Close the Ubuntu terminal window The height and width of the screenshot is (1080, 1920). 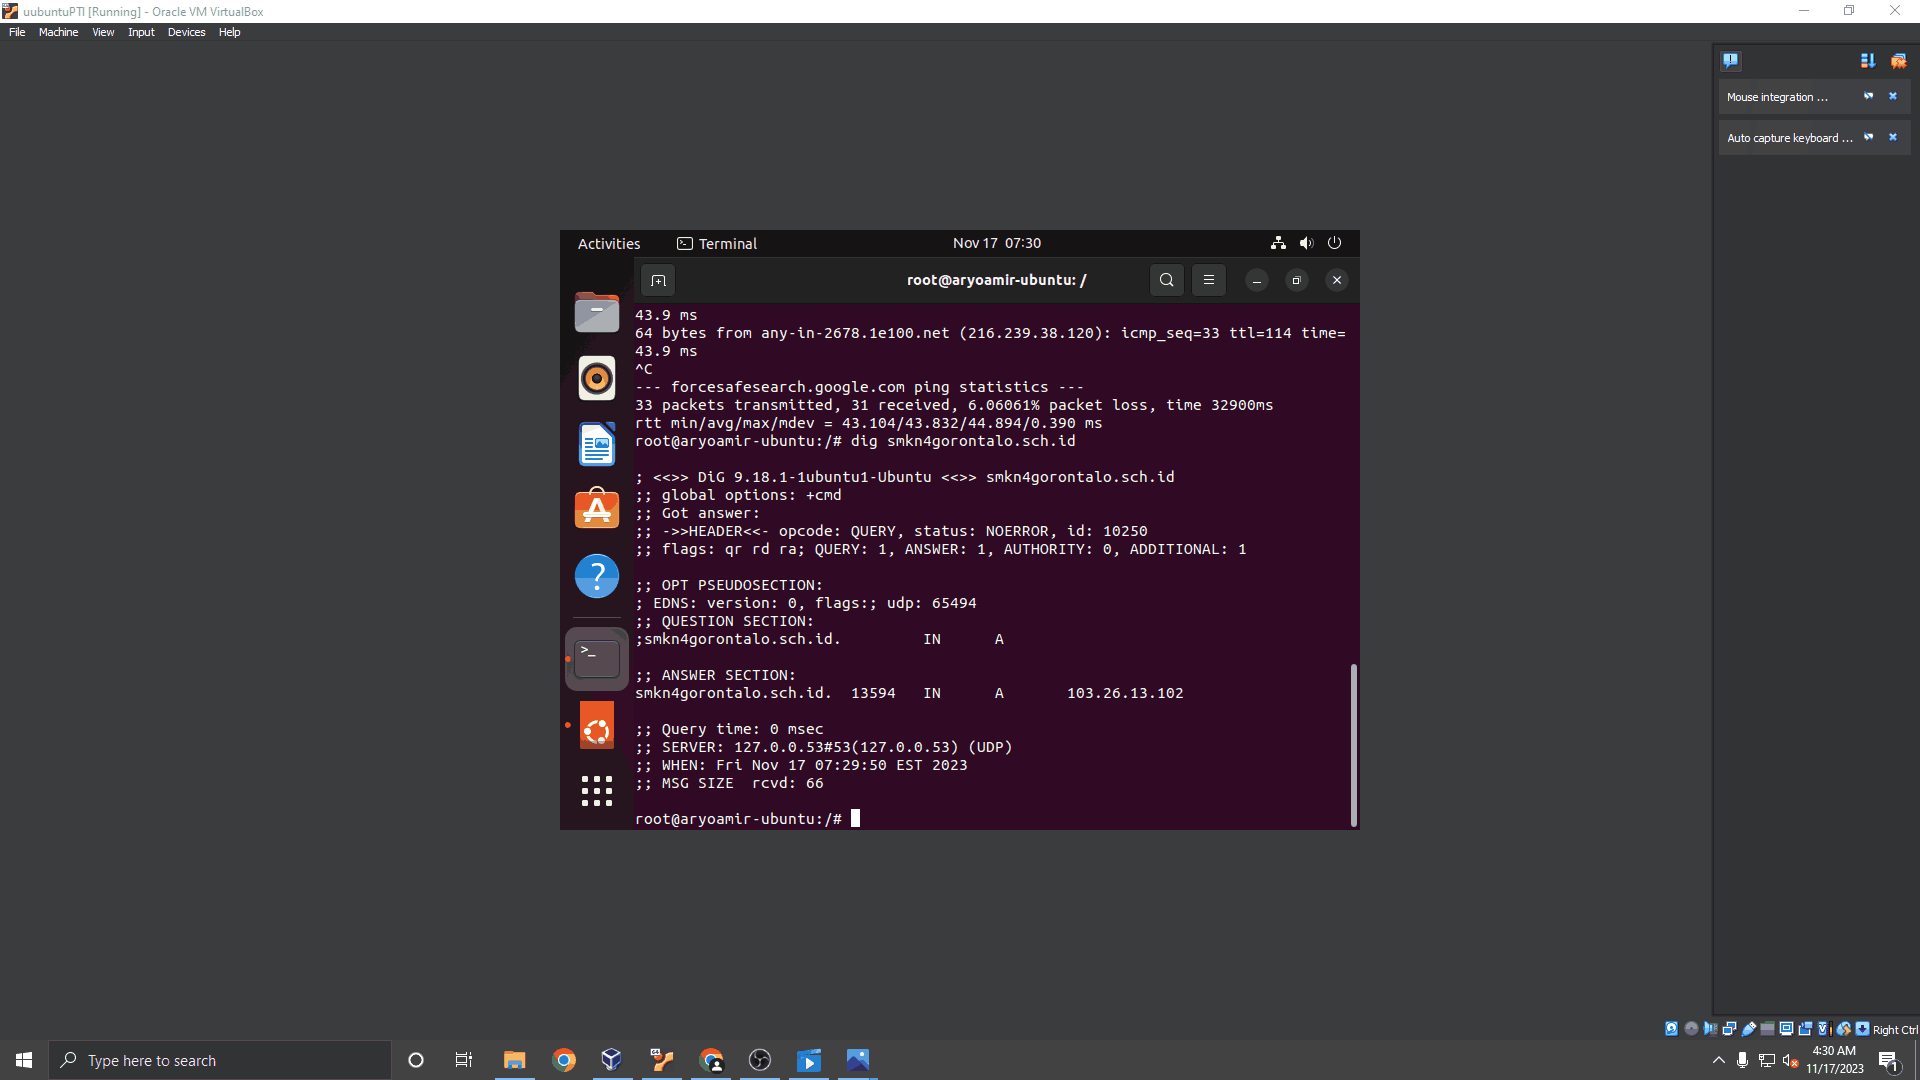(1337, 280)
